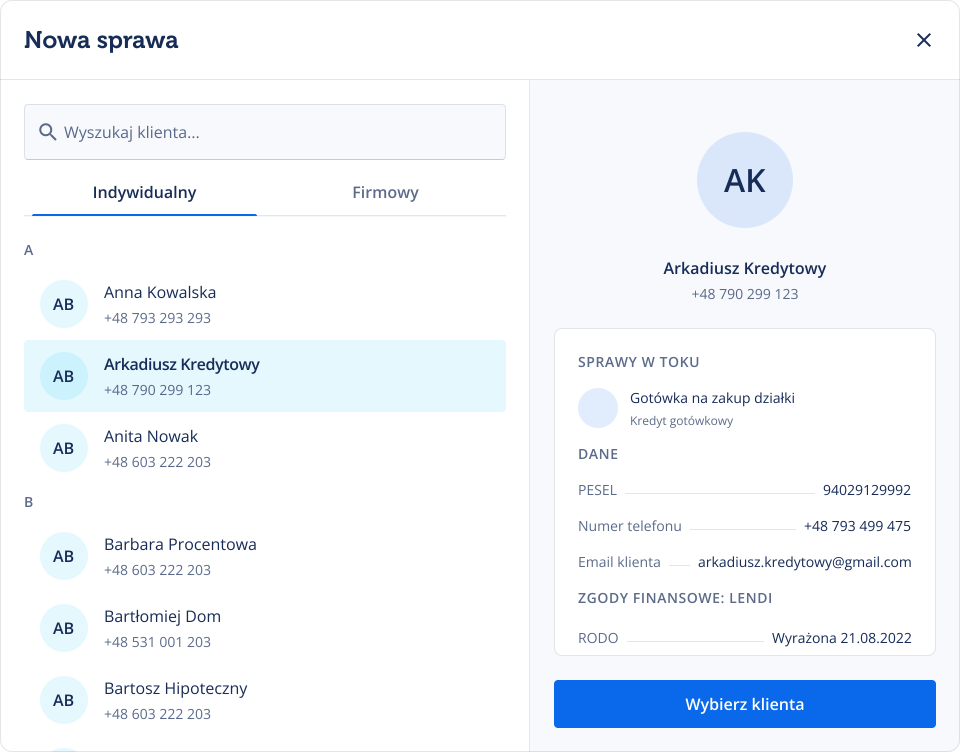Click the phone +48 531 001 203
The height and width of the screenshot is (752, 960).
click(157, 642)
